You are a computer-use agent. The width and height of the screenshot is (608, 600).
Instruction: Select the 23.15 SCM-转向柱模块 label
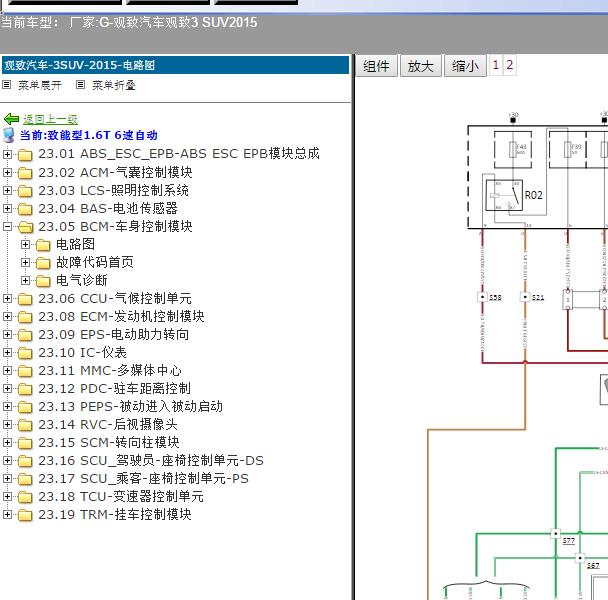[x=109, y=443]
